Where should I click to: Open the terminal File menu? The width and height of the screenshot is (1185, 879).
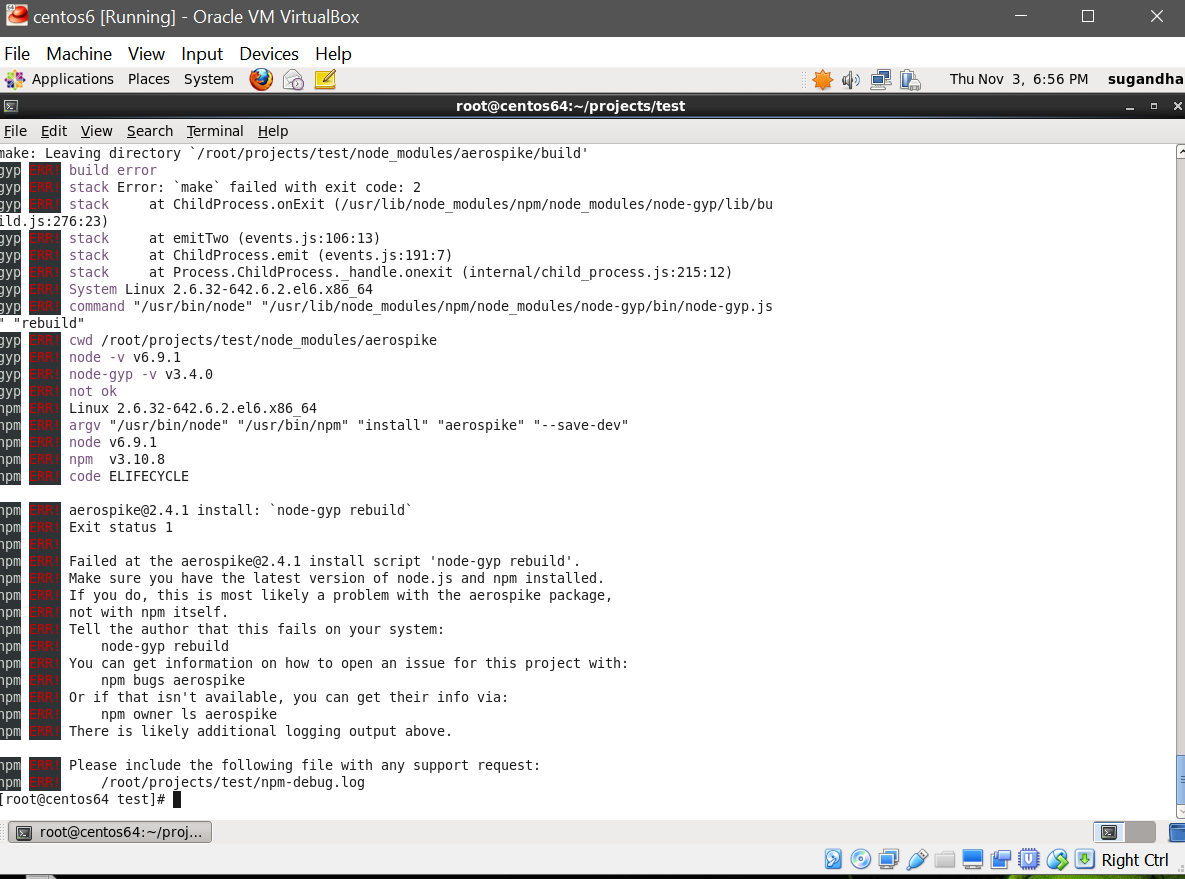(15, 131)
